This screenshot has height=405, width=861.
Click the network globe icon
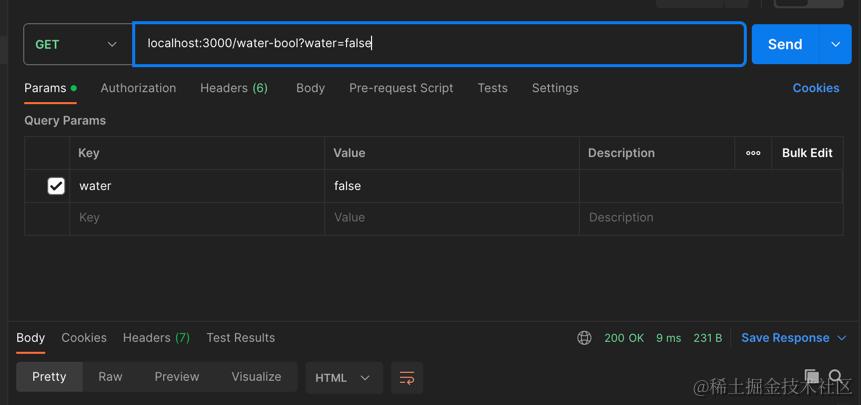(x=584, y=338)
